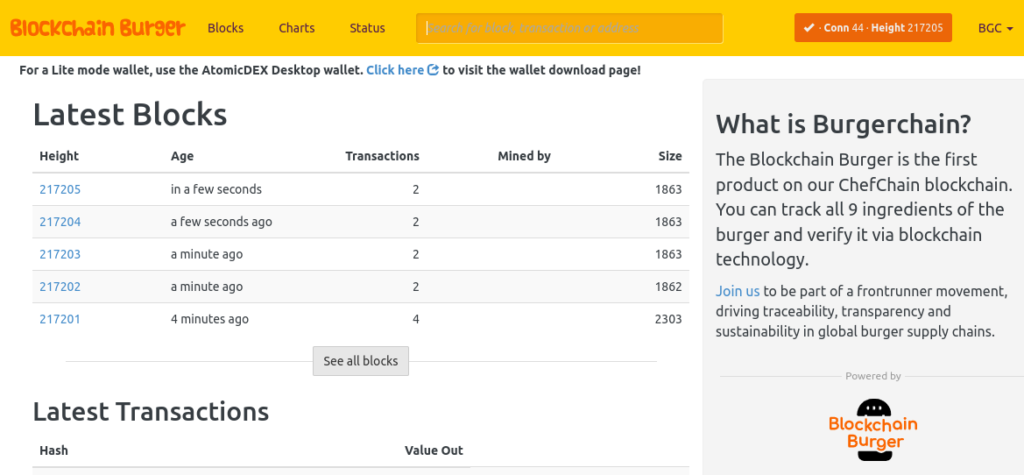
Task: Focus the block, transaction or address search field
Action: pos(569,28)
